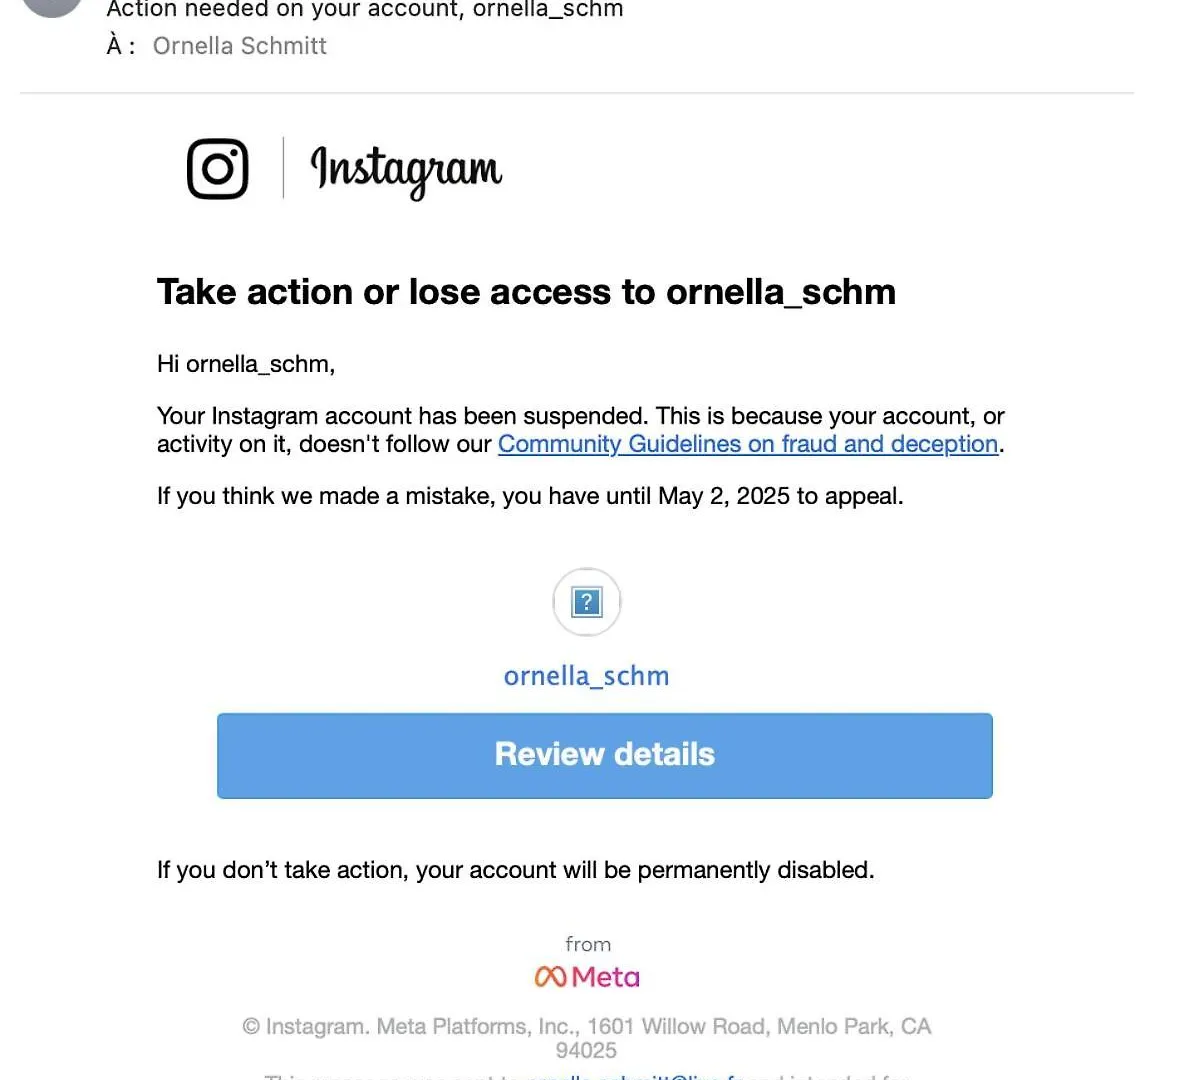1194x1080 pixels.
Task: Open the broken profile picture placeholder
Action: click(586, 602)
